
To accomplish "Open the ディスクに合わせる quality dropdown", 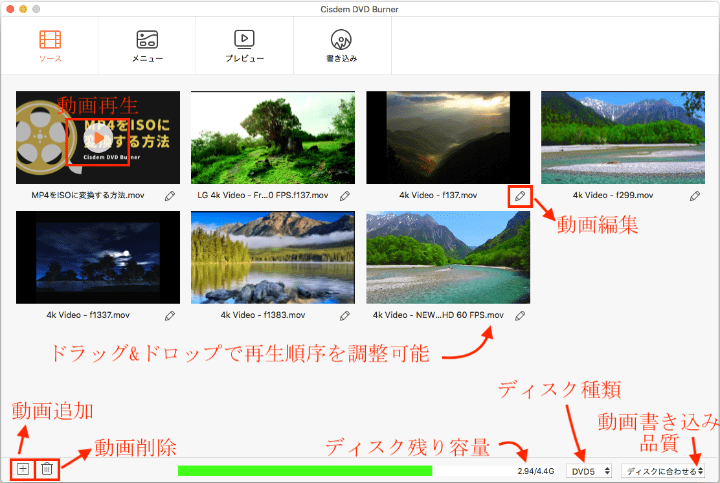I will (x=663, y=471).
